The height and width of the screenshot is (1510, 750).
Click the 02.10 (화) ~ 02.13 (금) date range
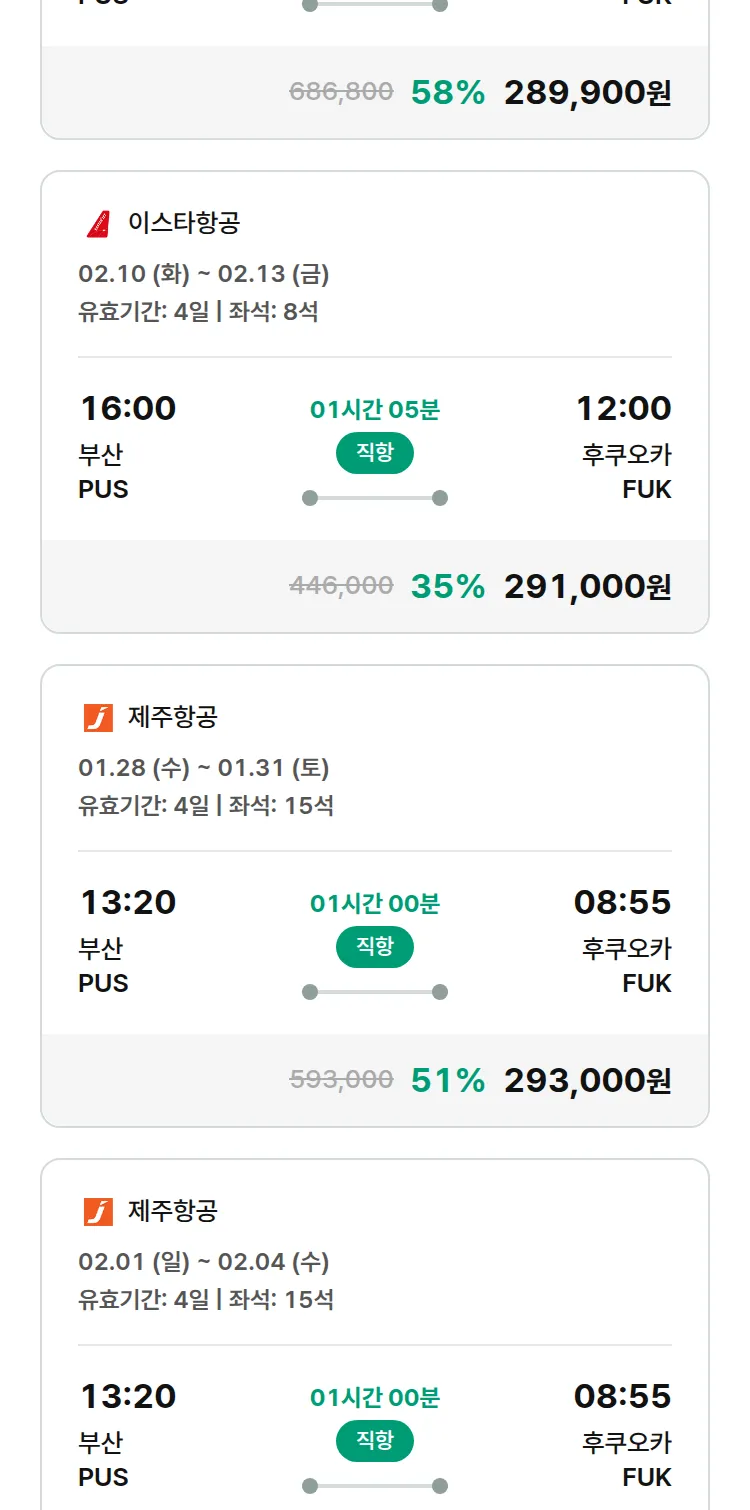coord(204,273)
